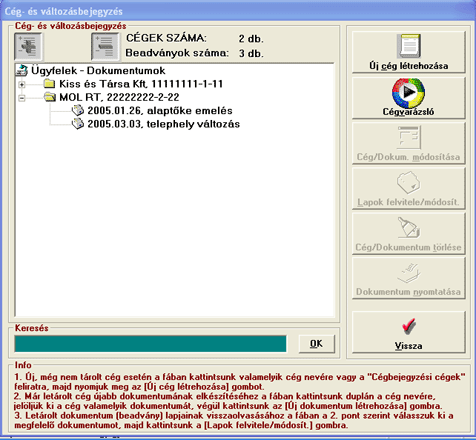The height and width of the screenshot is (440, 476).
Task: Click the teal Keresés search field
Action: coord(150,344)
